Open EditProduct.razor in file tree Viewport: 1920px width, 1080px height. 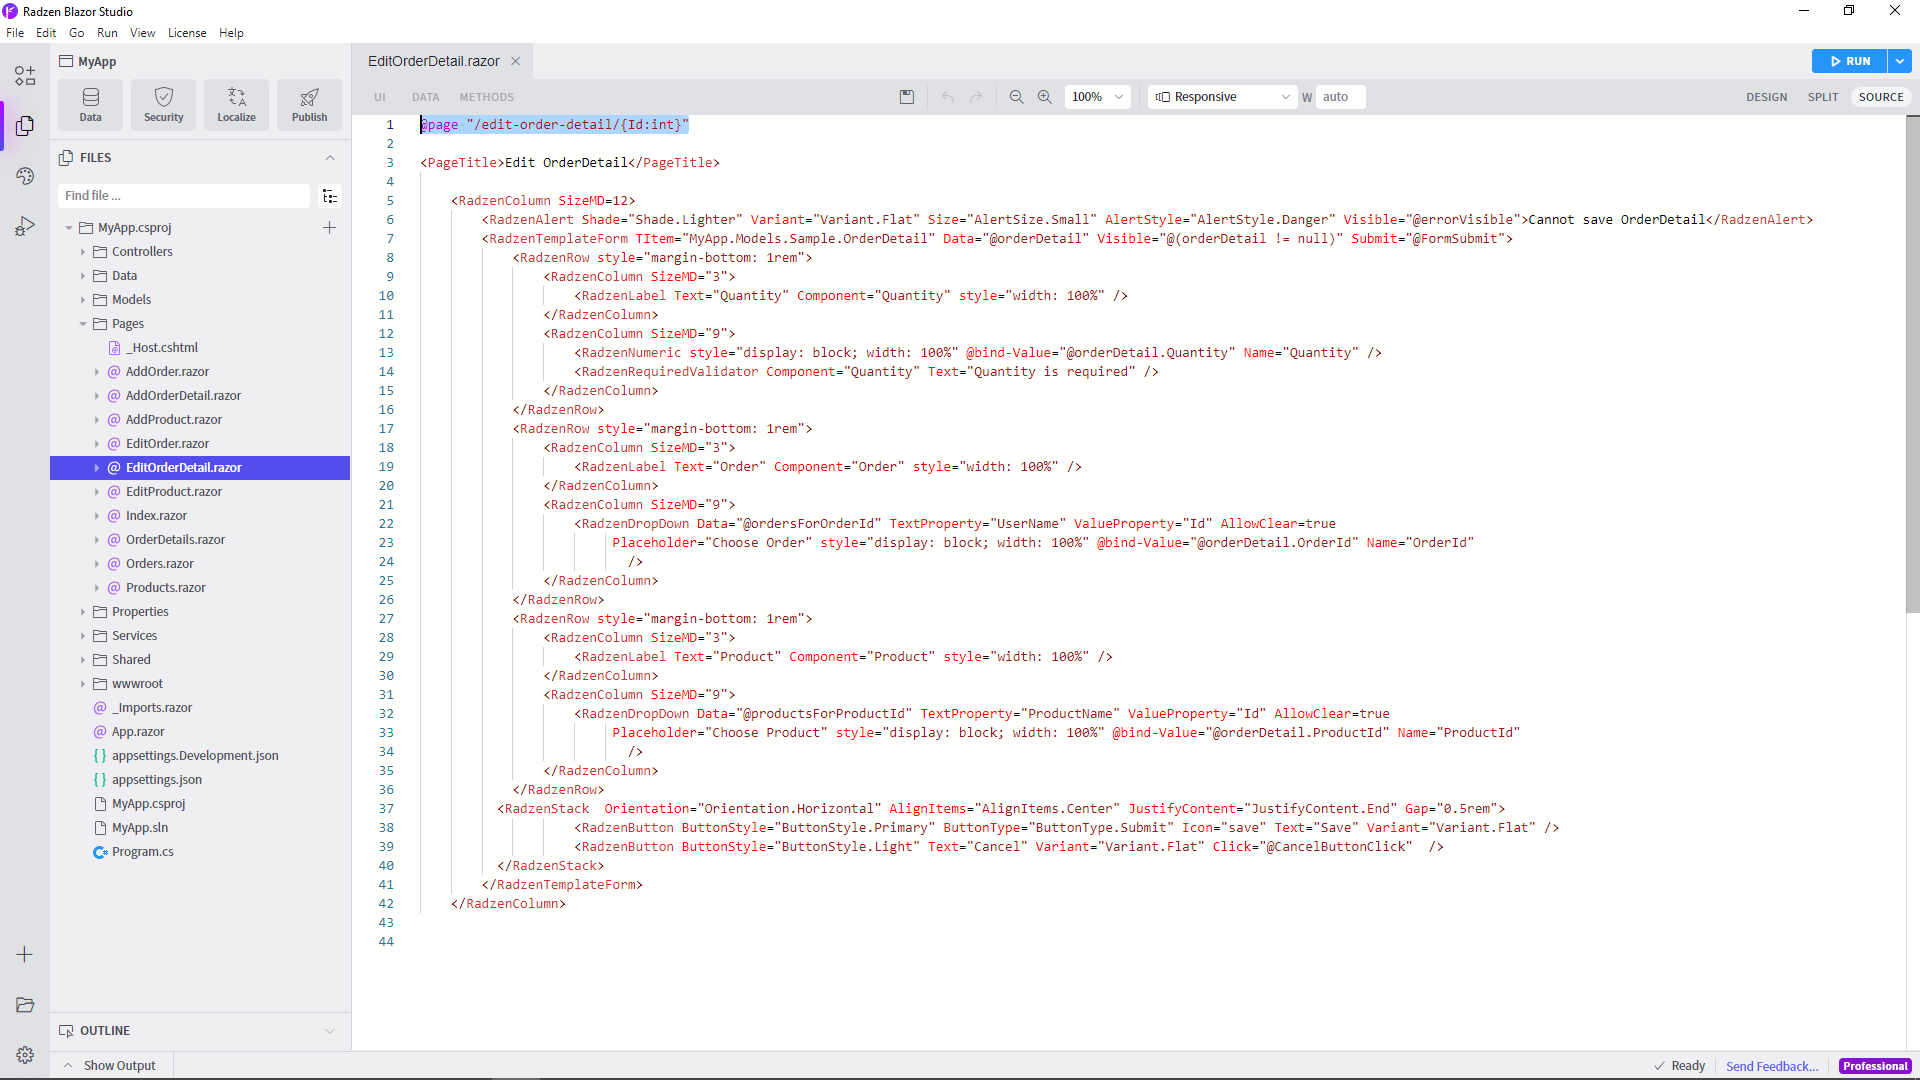[x=174, y=492]
